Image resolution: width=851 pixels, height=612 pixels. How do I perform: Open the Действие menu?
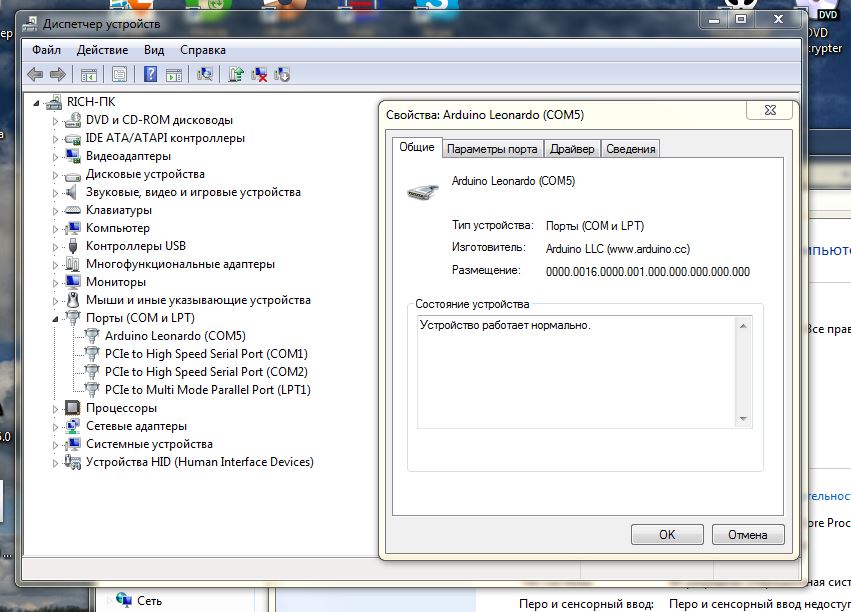pyautogui.click(x=102, y=50)
